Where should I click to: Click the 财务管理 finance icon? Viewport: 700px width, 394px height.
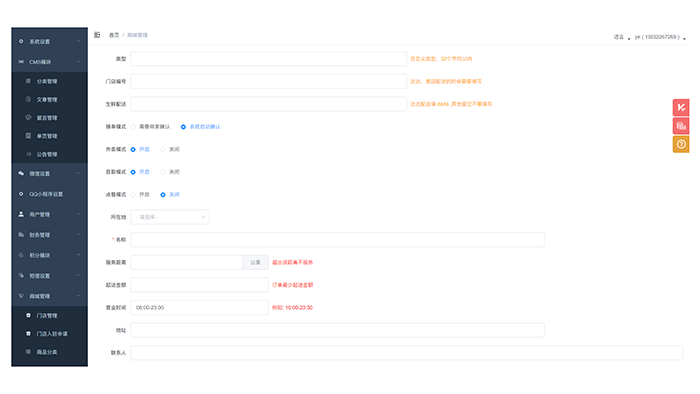pos(21,235)
